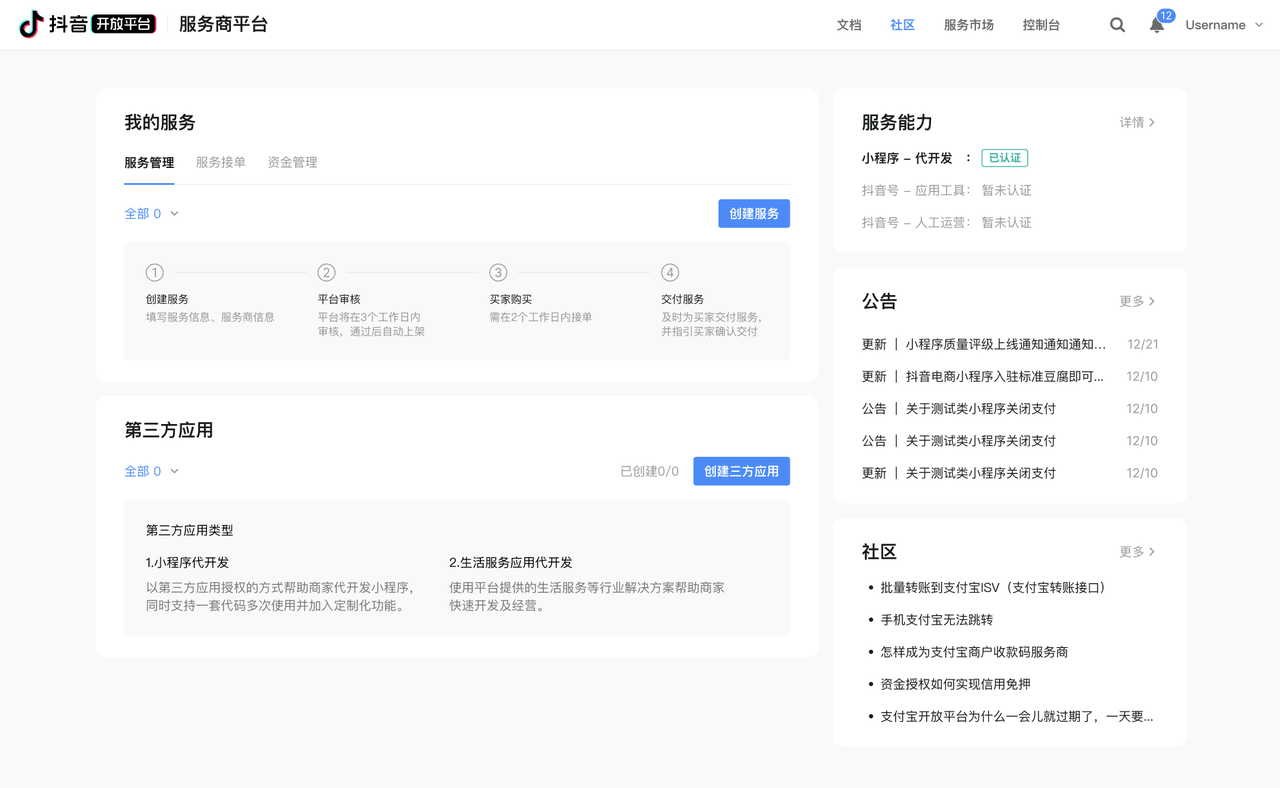Expand the 全部 filter in 我的服务
Screen dimensions: 1280x788
[151, 213]
